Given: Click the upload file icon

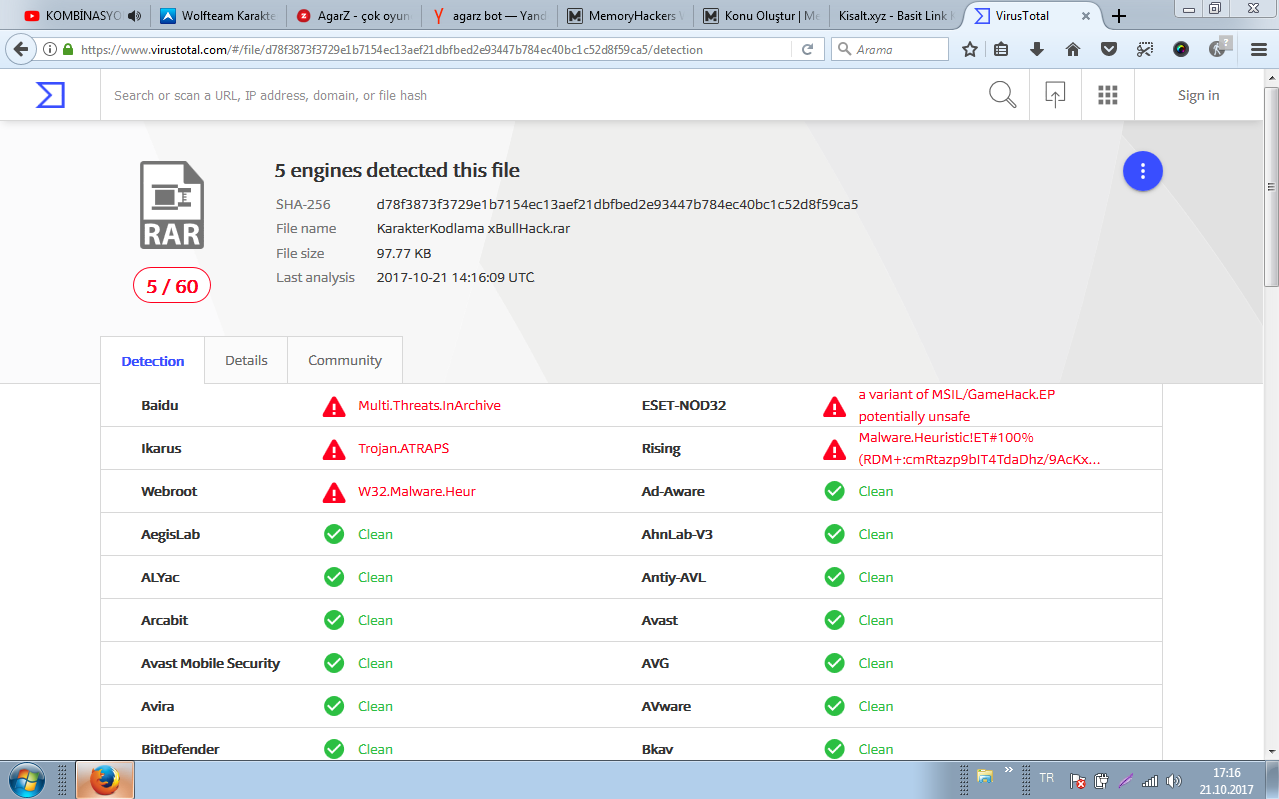Looking at the screenshot, I should [1055, 95].
